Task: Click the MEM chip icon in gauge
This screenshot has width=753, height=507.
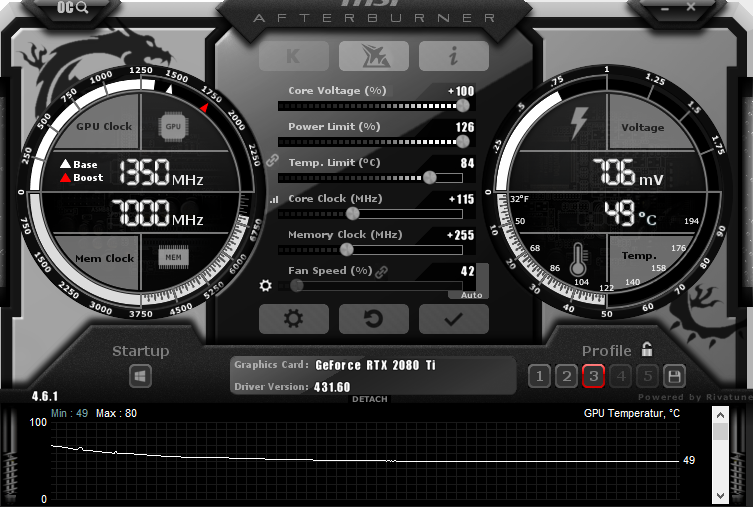Action: tap(173, 257)
